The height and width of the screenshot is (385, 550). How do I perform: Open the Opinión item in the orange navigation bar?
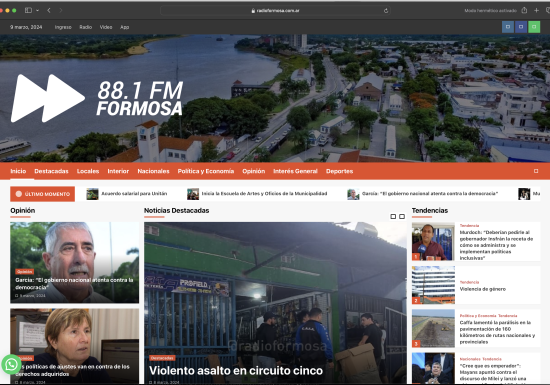(x=254, y=171)
